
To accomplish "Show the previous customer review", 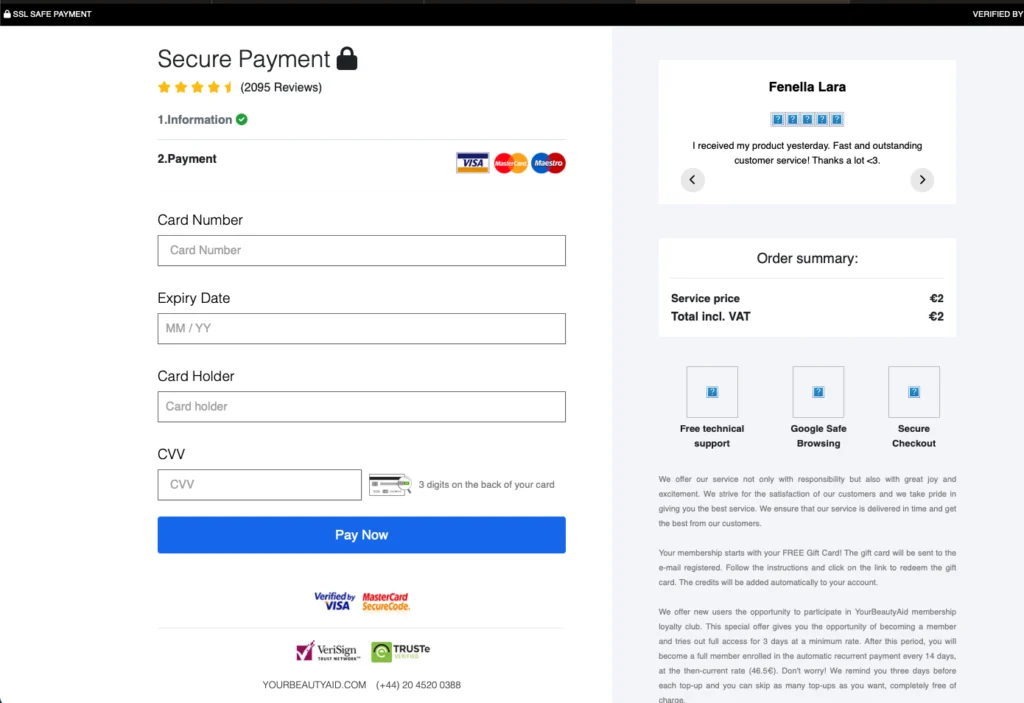I will 692,180.
